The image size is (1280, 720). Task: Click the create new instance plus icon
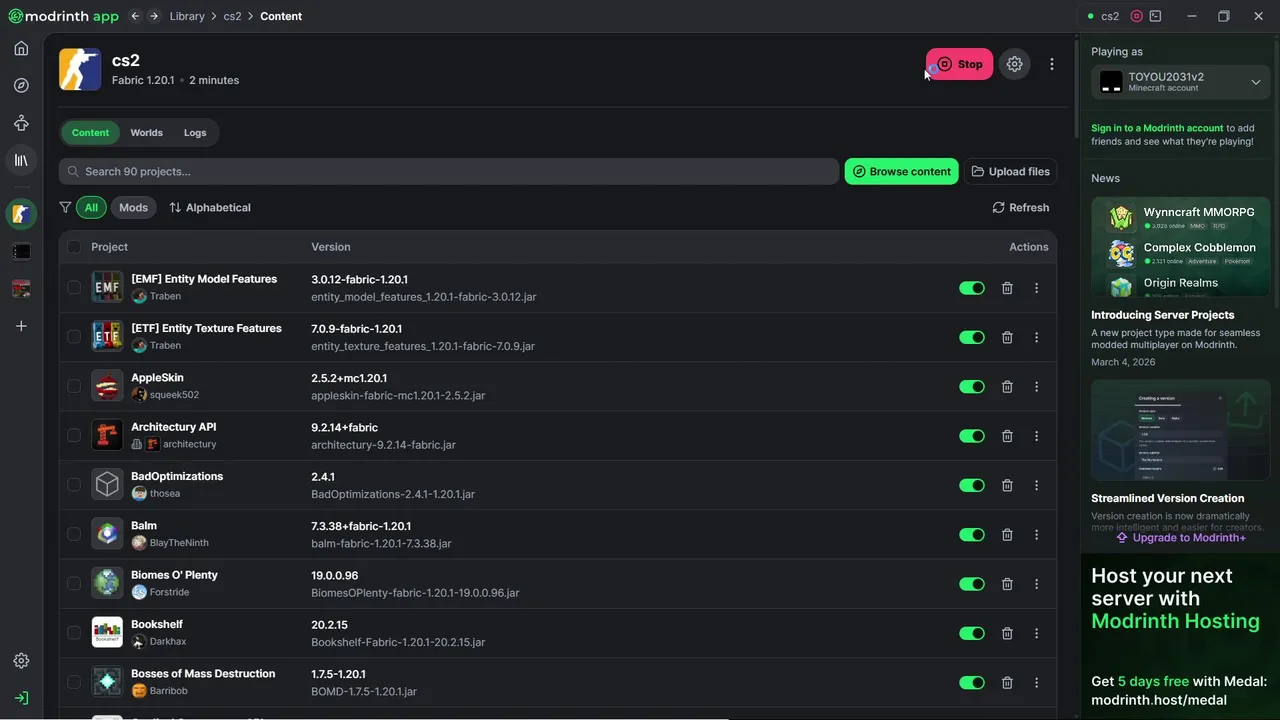coord(21,326)
